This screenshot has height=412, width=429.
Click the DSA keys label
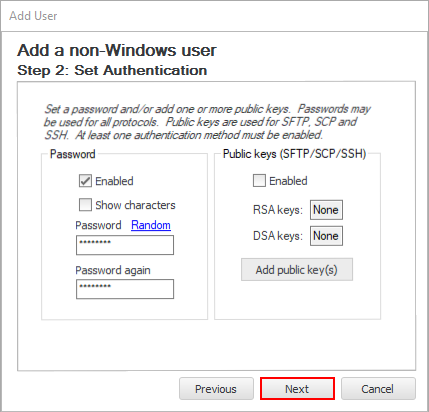click(278, 236)
